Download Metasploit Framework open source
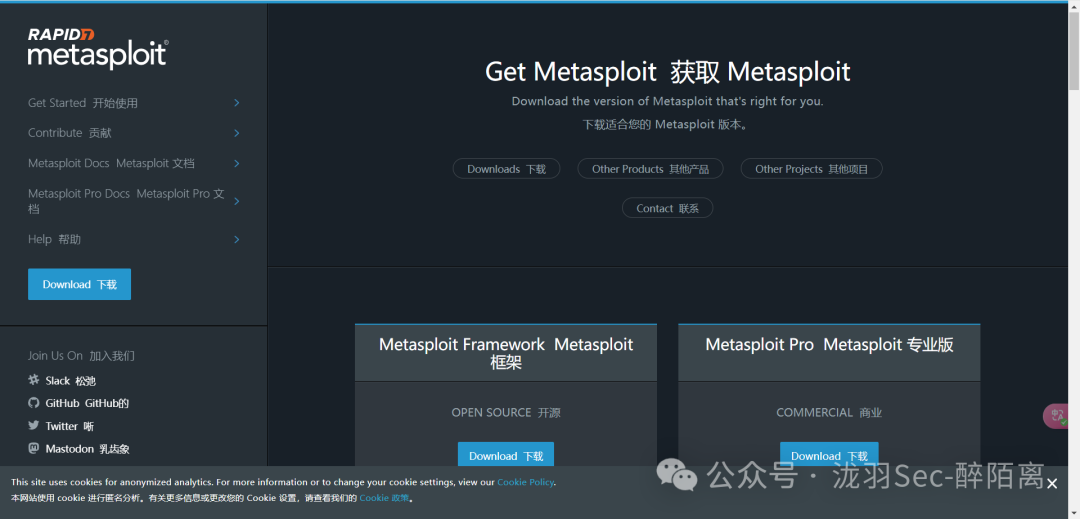The image size is (1080, 519). pyautogui.click(x=506, y=456)
